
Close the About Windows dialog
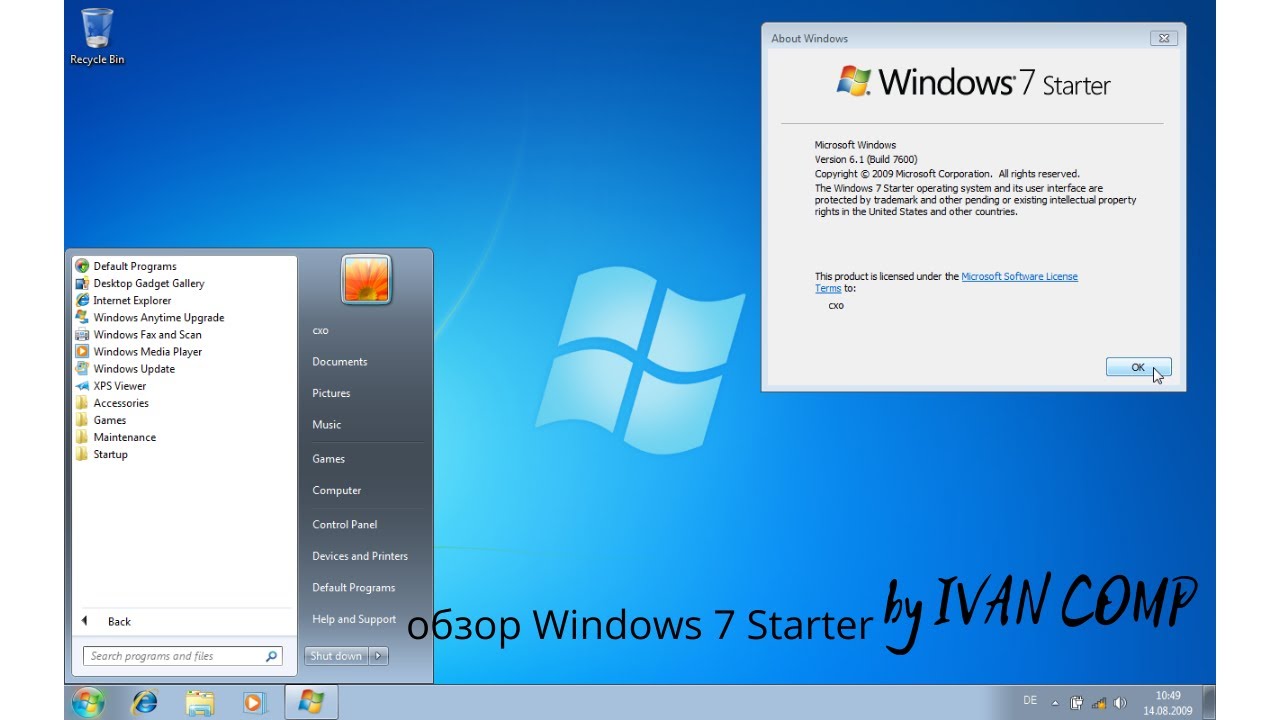pyautogui.click(x=1162, y=38)
